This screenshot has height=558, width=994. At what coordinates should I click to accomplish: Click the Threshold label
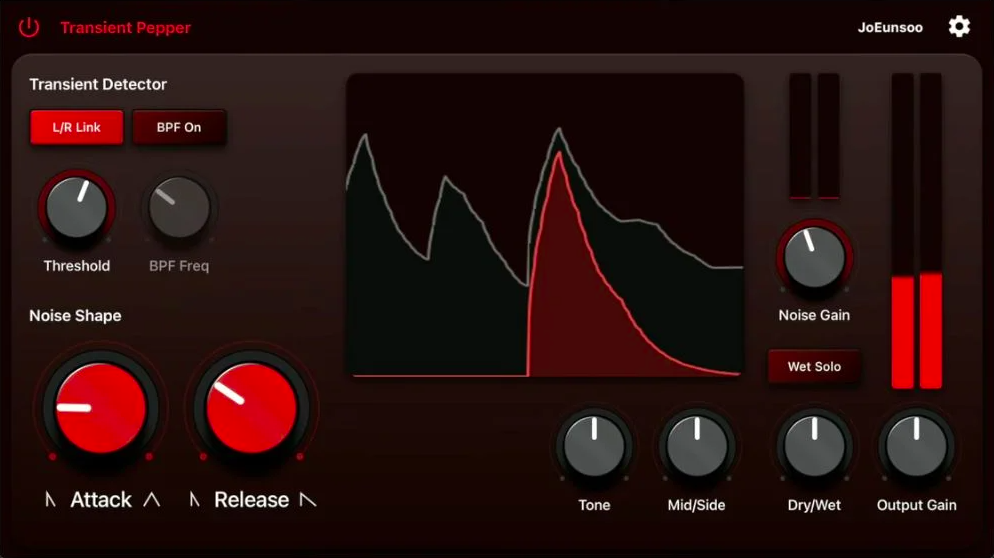pyautogui.click(x=77, y=266)
